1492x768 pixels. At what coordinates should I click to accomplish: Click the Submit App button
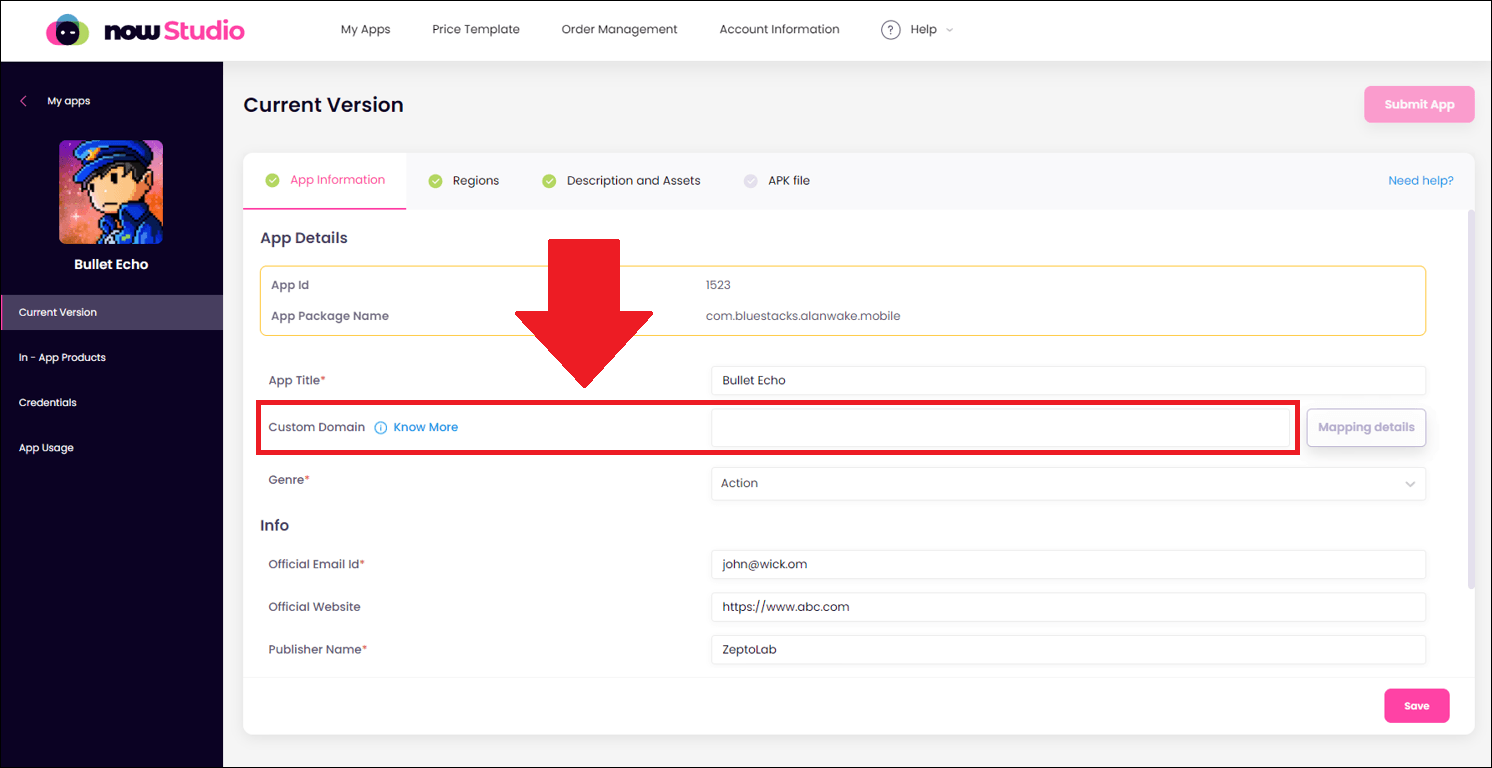pyautogui.click(x=1419, y=104)
